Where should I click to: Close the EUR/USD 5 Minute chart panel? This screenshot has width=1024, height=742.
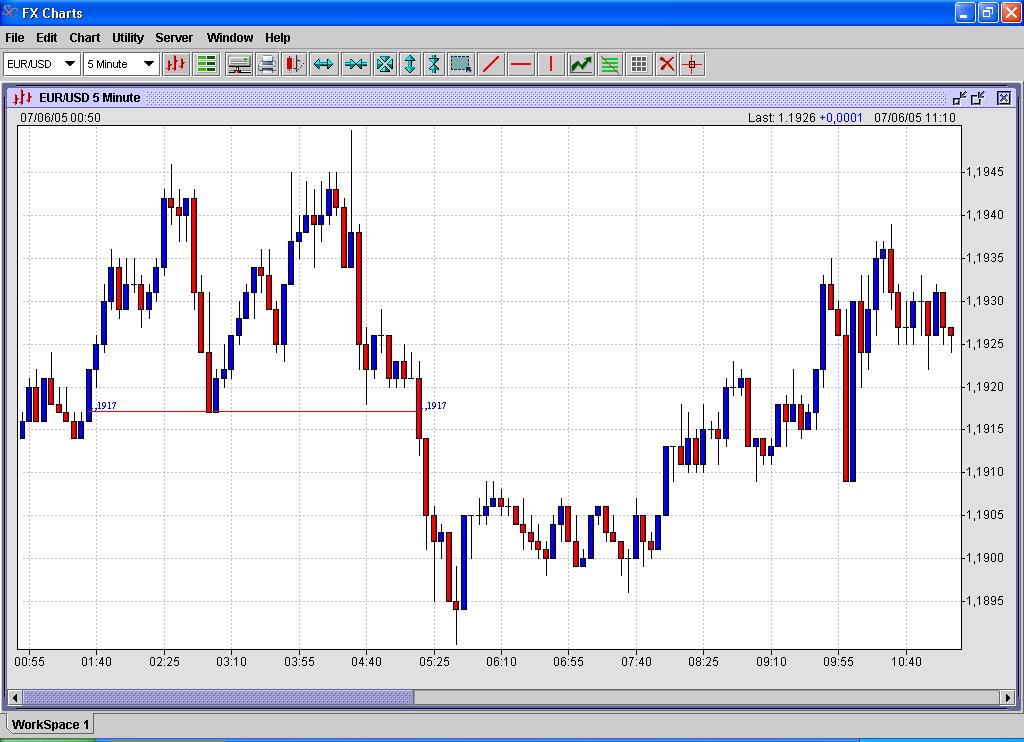pos(1004,98)
